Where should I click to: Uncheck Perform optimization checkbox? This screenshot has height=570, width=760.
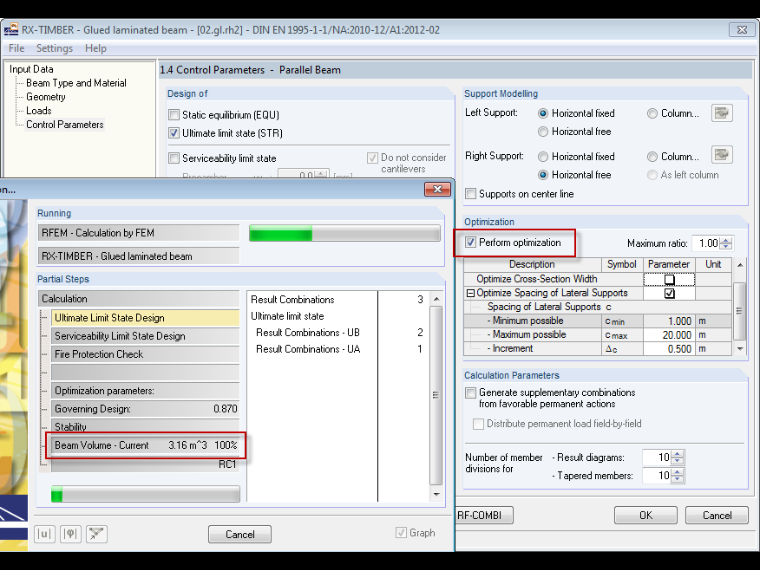click(x=470, y=242)
